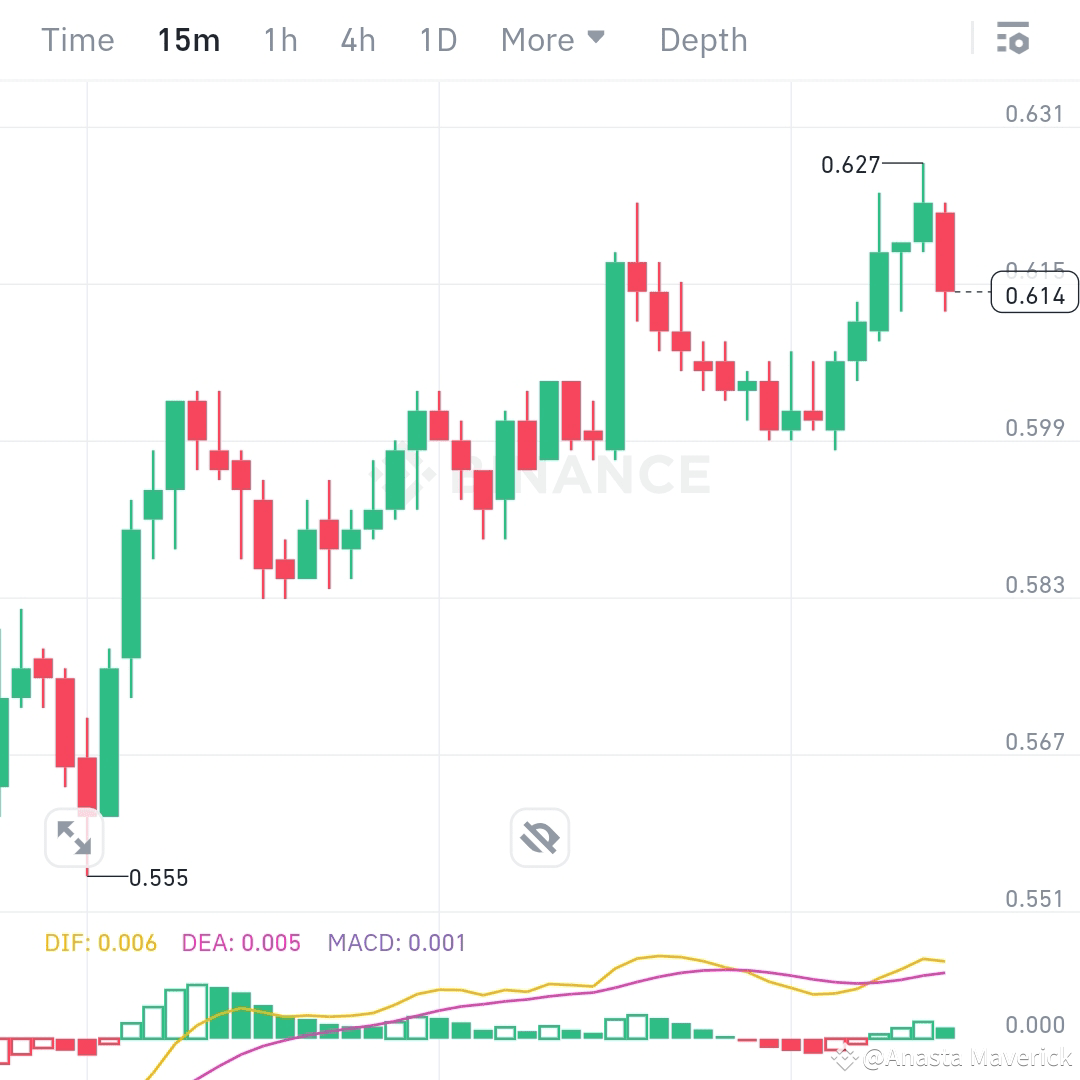Switch to the 4h interval
Screen dimensions: 1080x1080
click(x=357, y=40)
